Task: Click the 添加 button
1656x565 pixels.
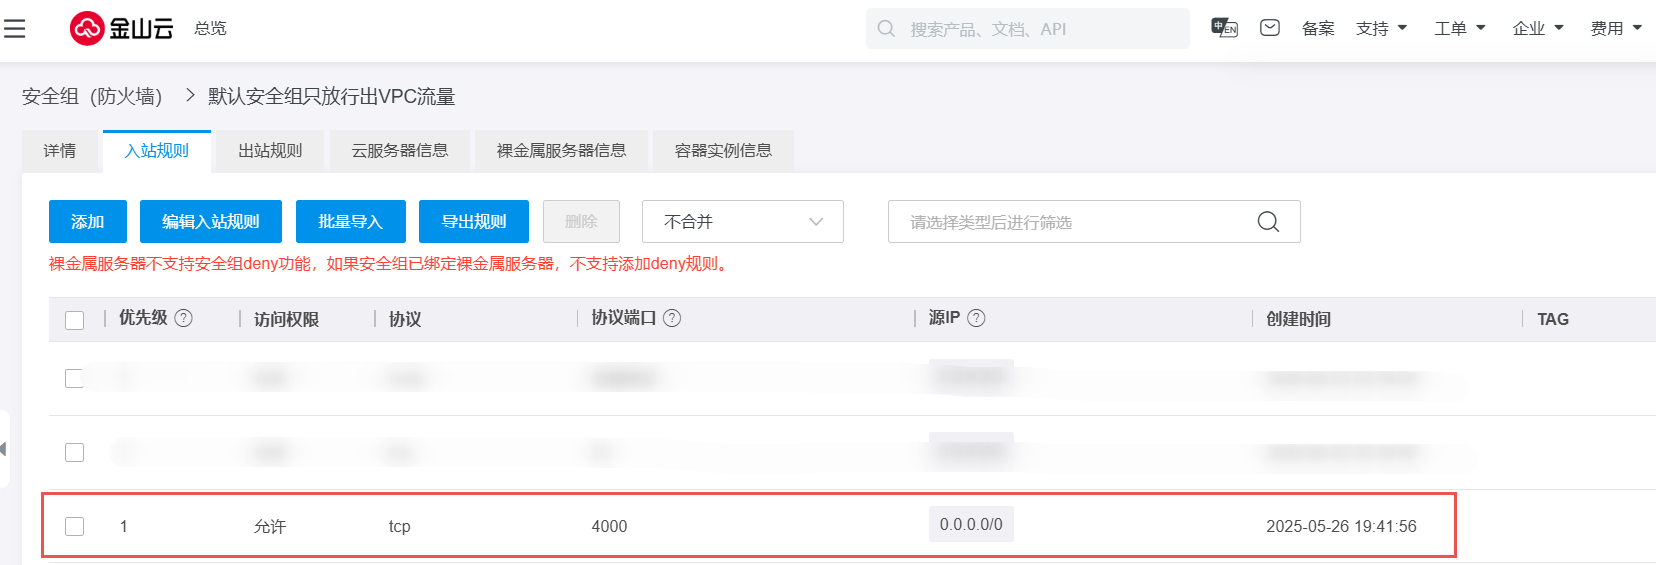Action: click(88, 222)
